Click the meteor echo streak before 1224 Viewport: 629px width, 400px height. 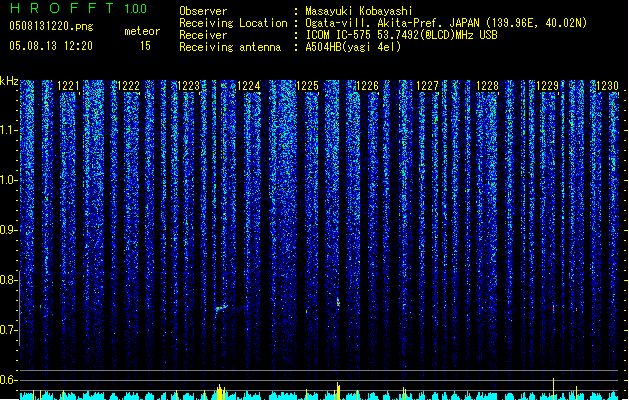221,308
